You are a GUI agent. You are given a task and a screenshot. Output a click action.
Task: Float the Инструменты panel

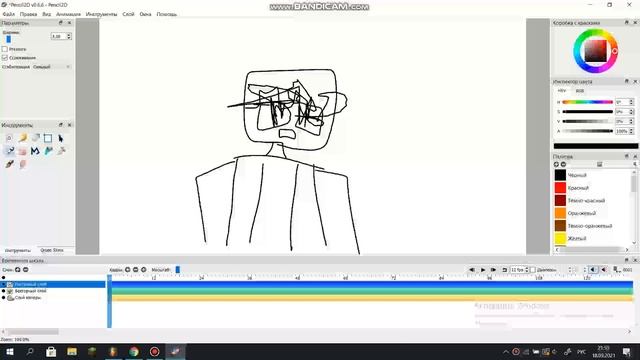(x=61, y=125)
